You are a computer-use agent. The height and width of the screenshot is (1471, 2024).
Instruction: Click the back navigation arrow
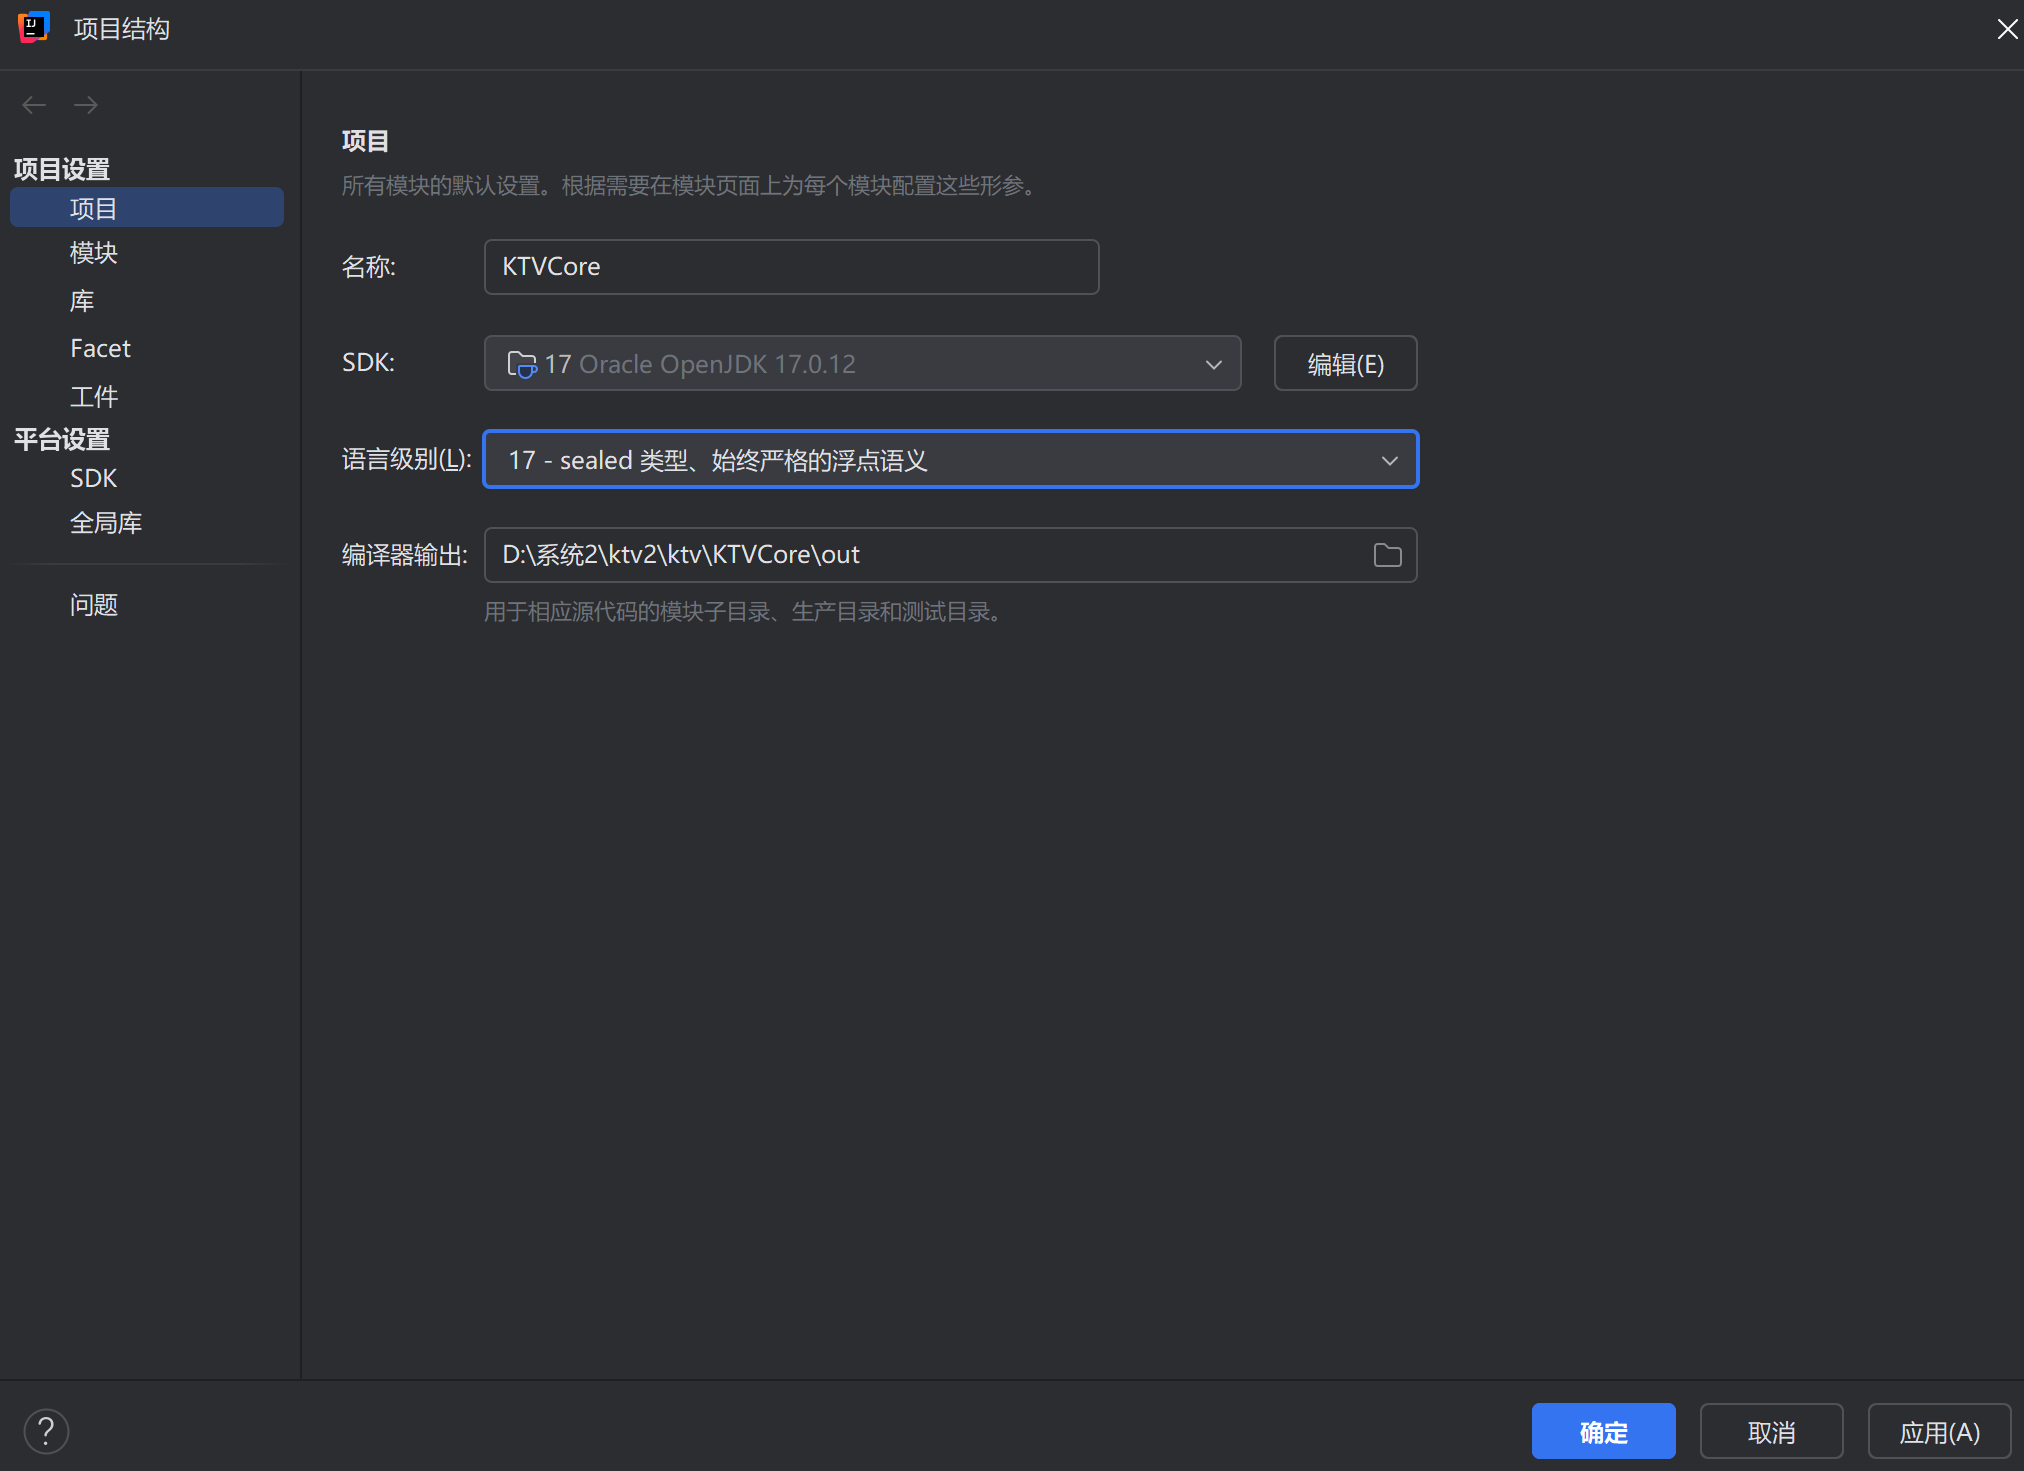point(34,105)
